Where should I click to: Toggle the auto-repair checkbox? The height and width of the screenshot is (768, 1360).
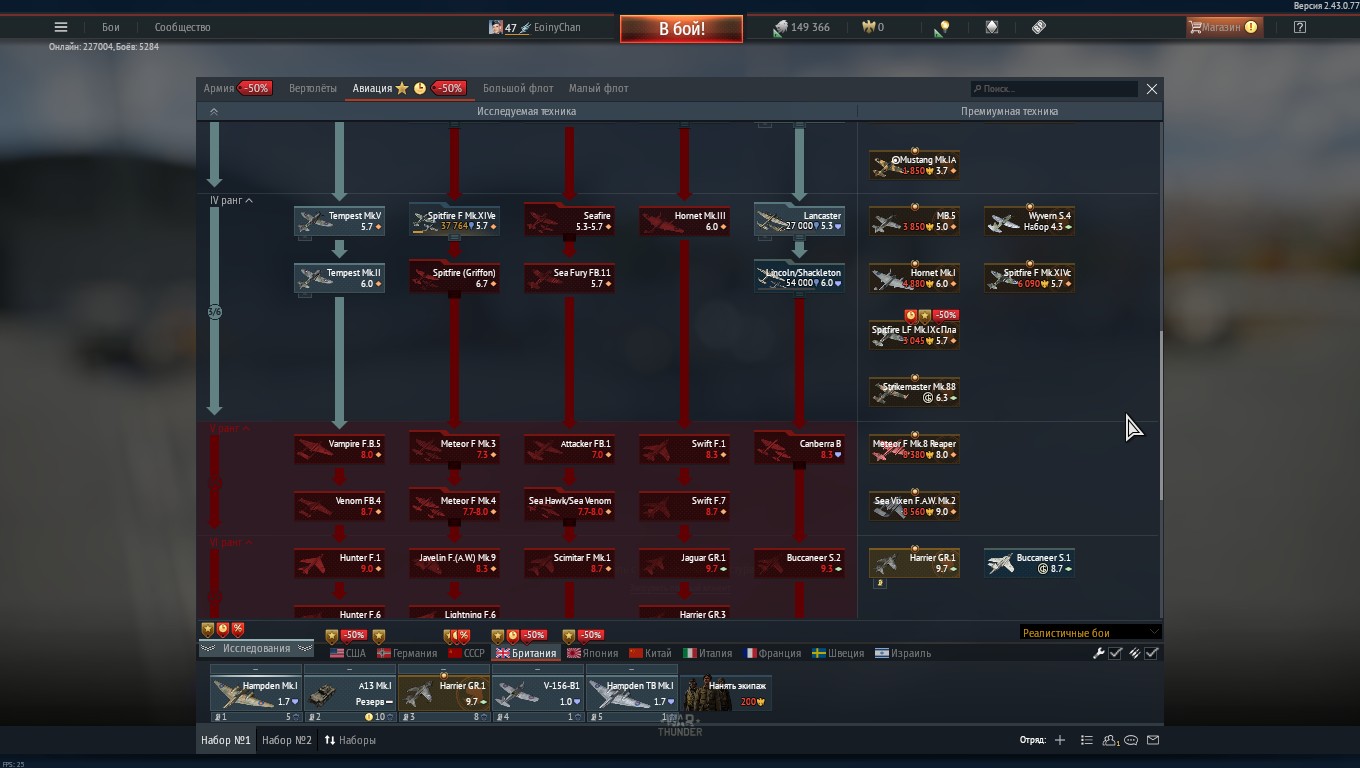coord(1116,654)
